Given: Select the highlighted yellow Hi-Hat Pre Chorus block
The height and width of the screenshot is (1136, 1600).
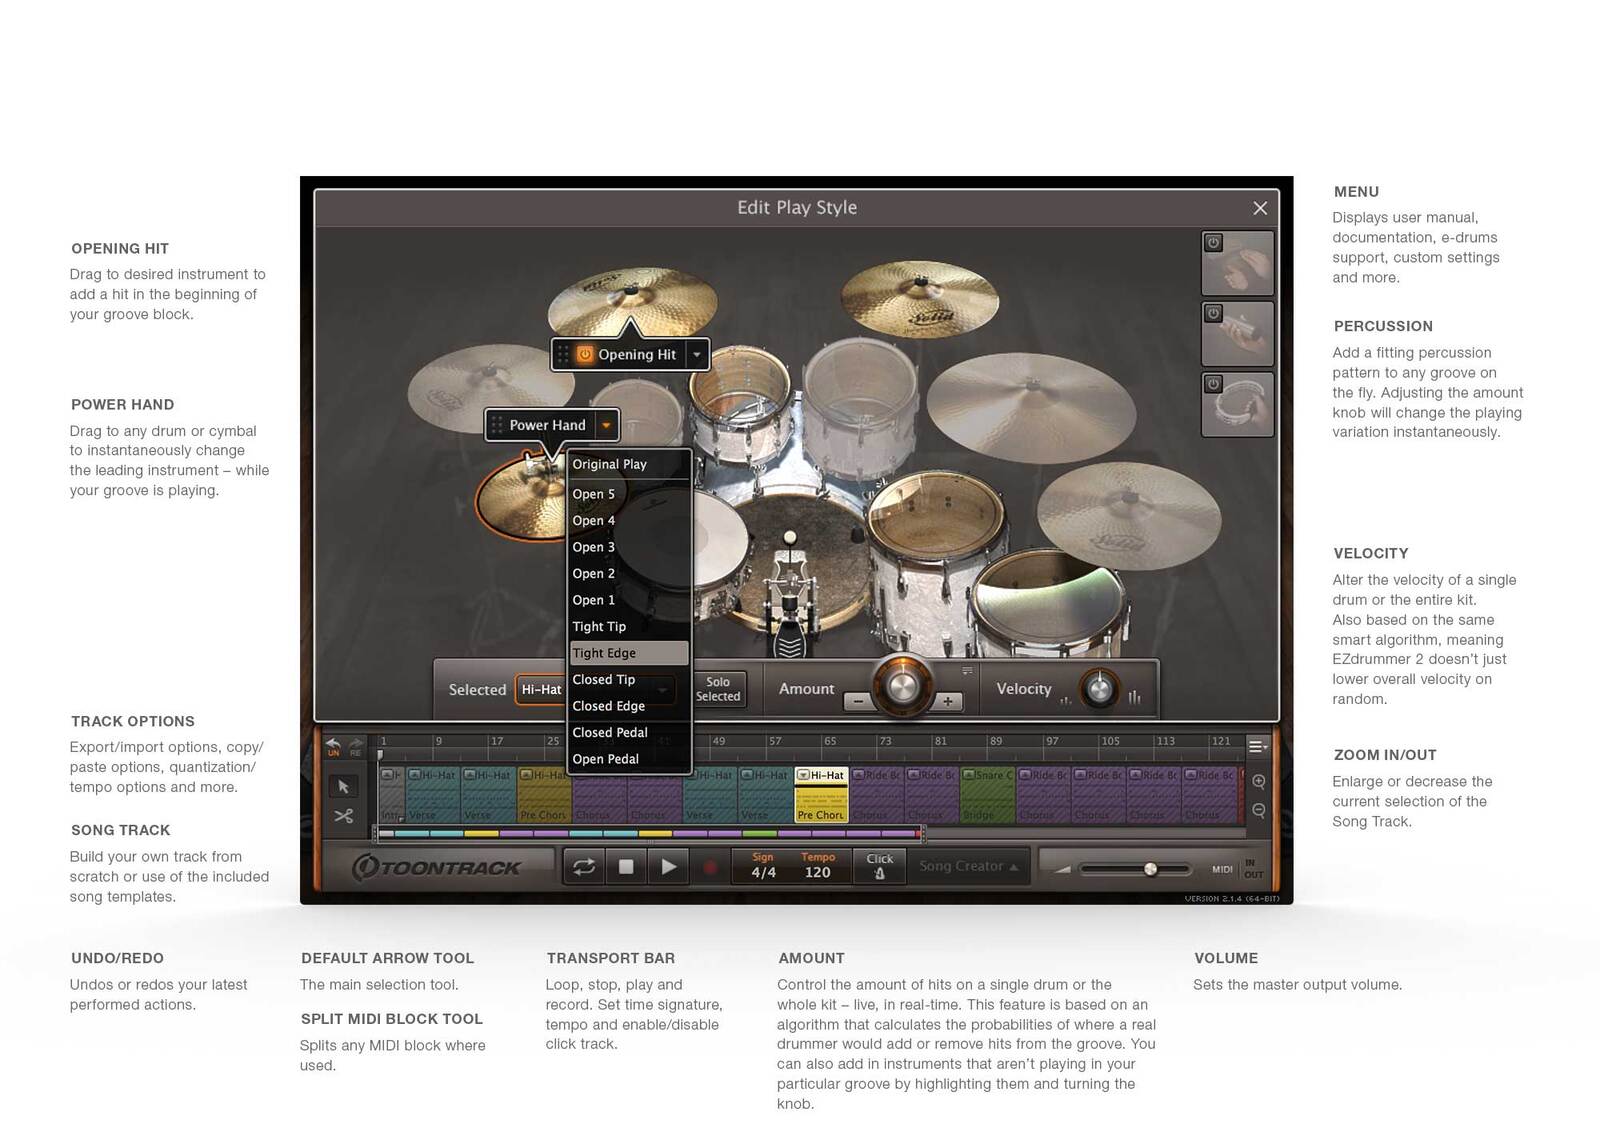Looking at the screenshot, I should tap(821, 796).
